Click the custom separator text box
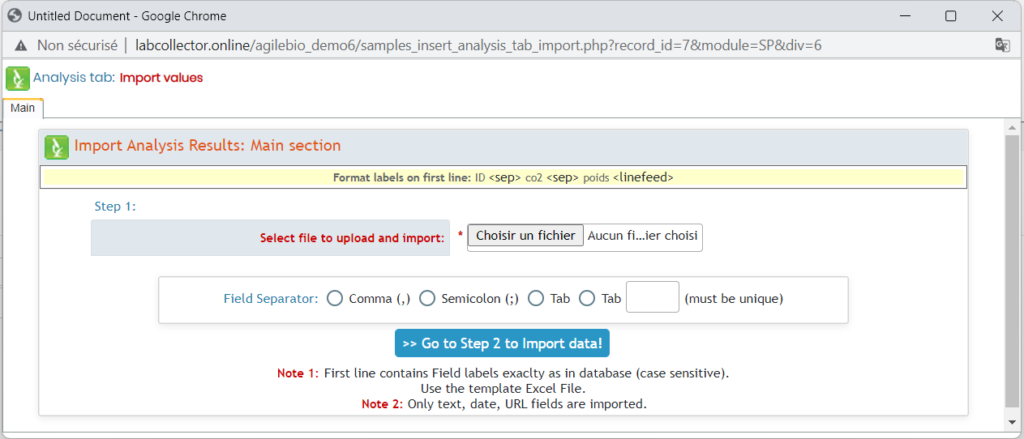Image resolution: width=1024 pixels, height=439 pixels. 652,297
